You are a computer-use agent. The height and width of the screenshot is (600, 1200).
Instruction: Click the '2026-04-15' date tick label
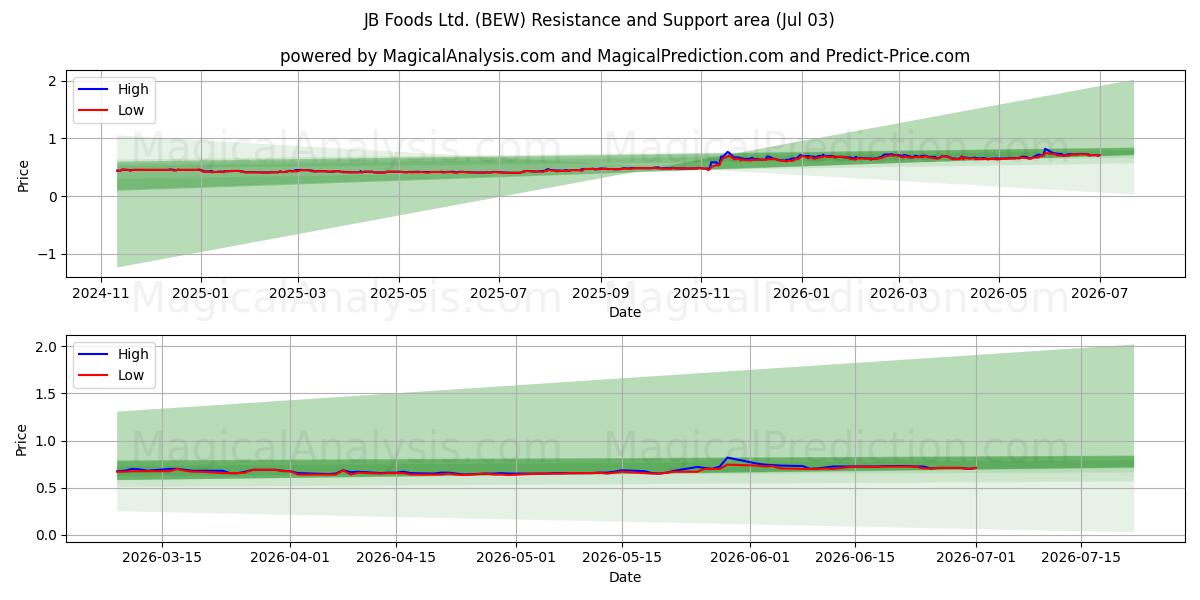[x=396, y=558]
